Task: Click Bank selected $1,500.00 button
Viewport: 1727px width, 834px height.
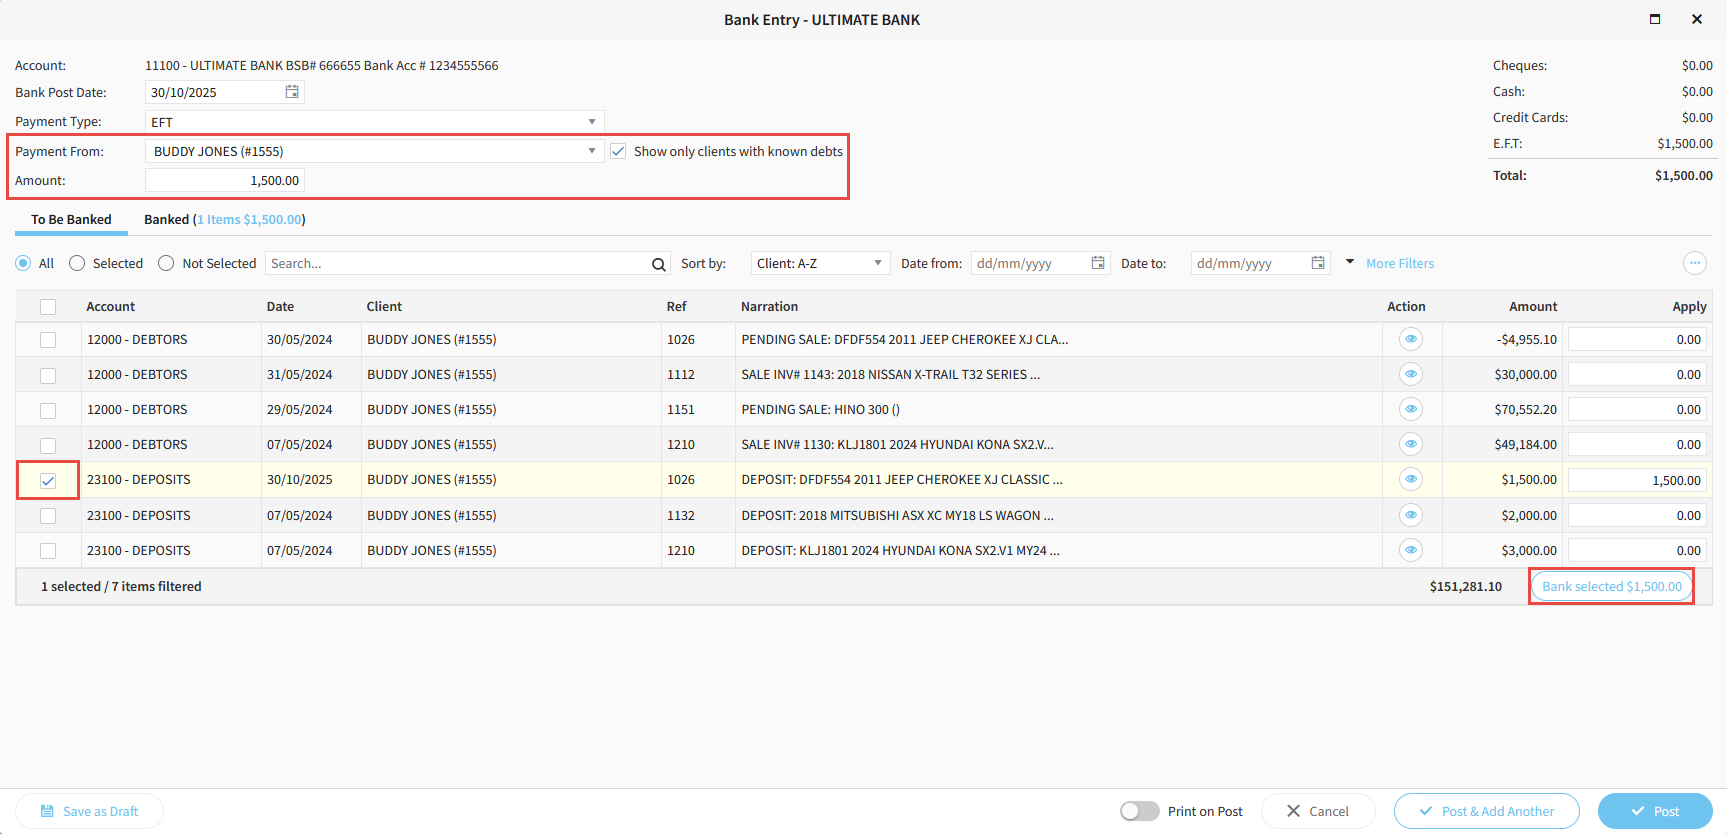Action: tap(1611, 587)
